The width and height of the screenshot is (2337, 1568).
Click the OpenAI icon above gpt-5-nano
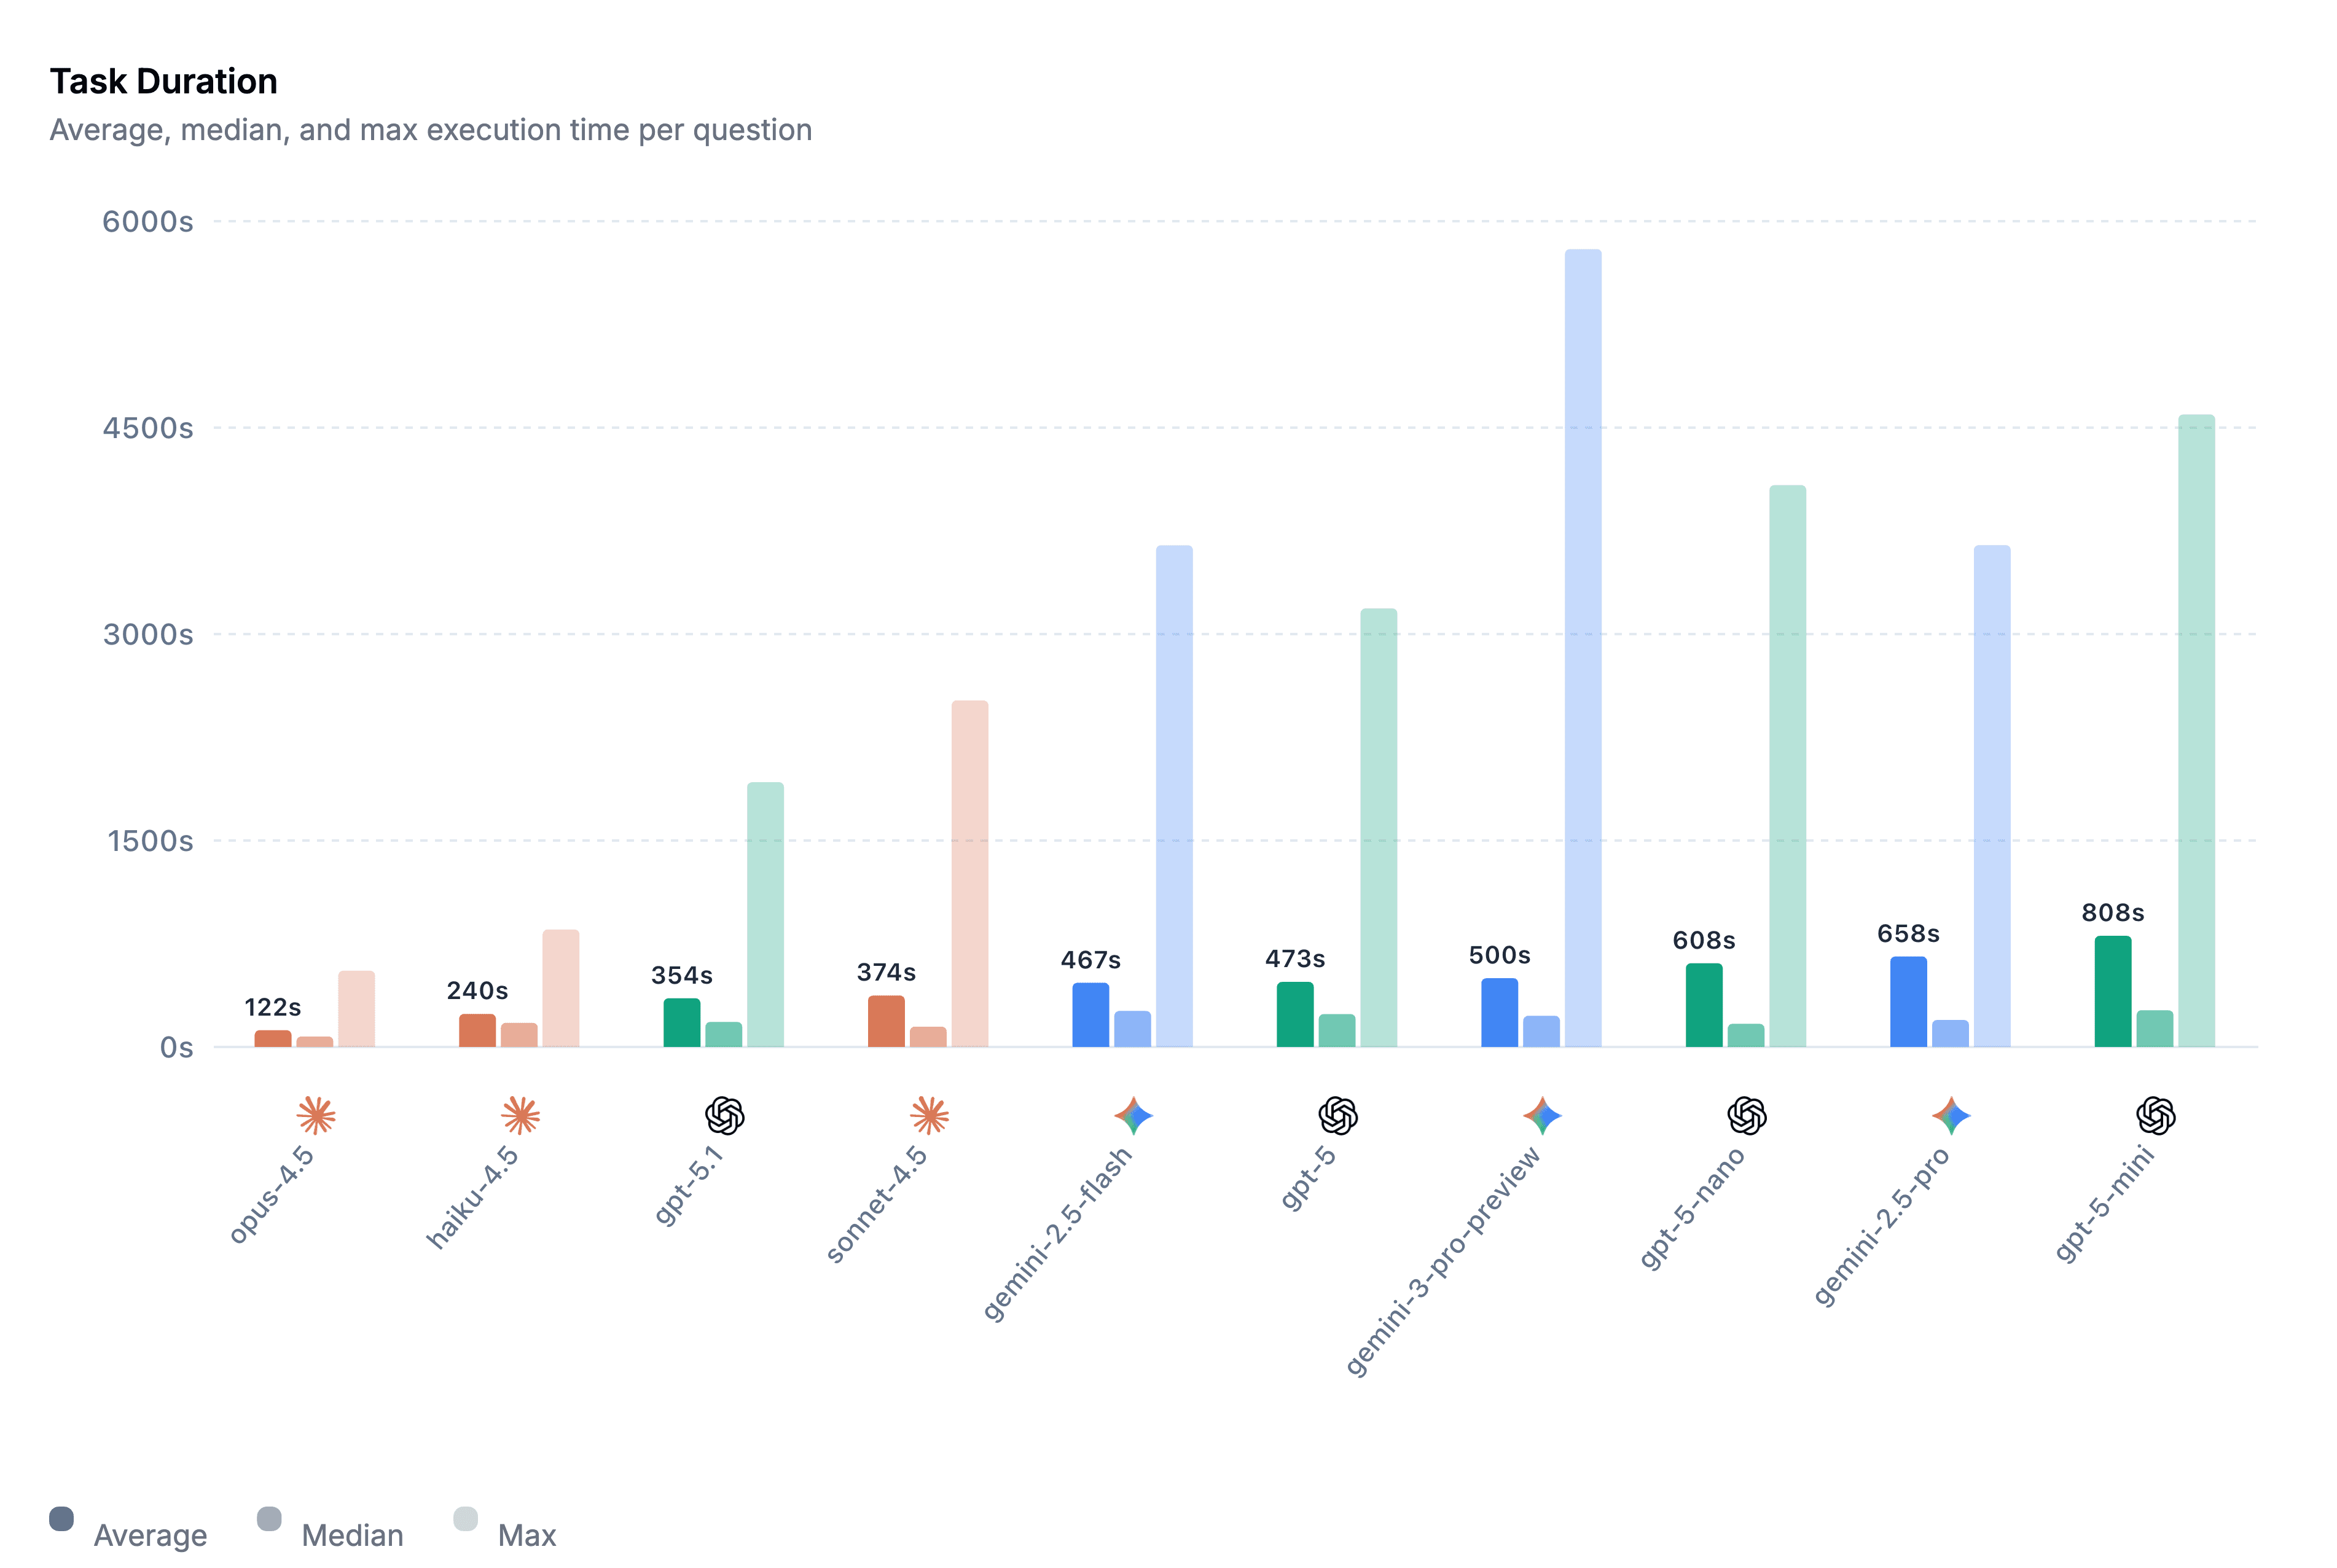1747,1115
